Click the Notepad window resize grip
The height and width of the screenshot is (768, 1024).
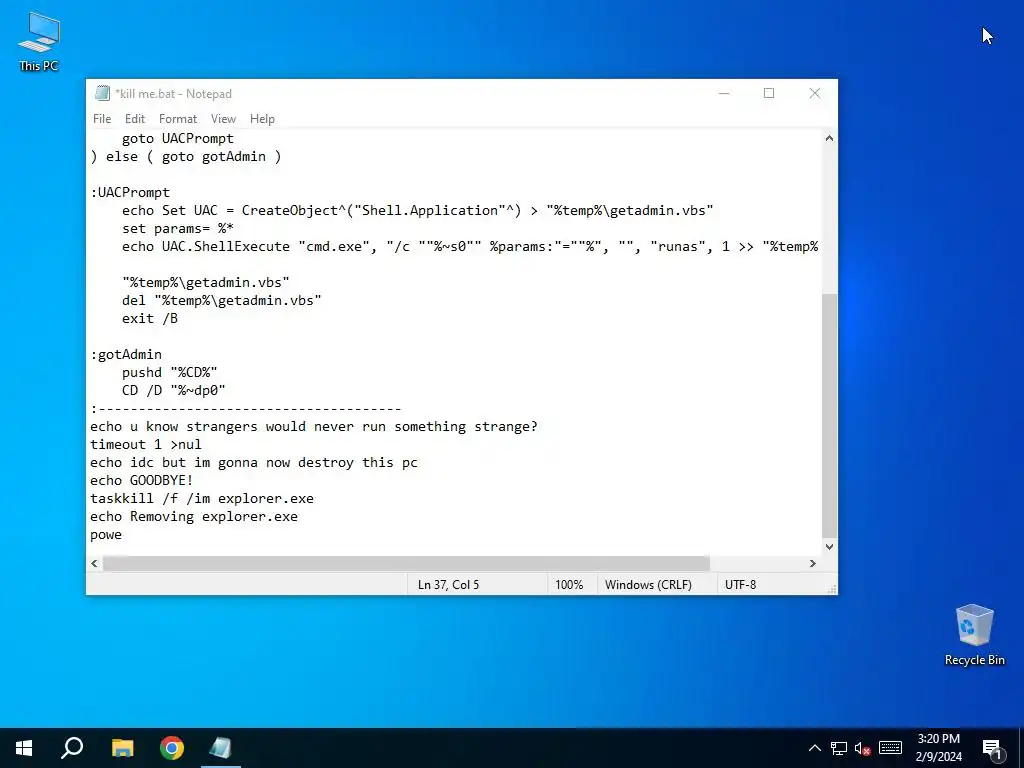coord(831,589)
